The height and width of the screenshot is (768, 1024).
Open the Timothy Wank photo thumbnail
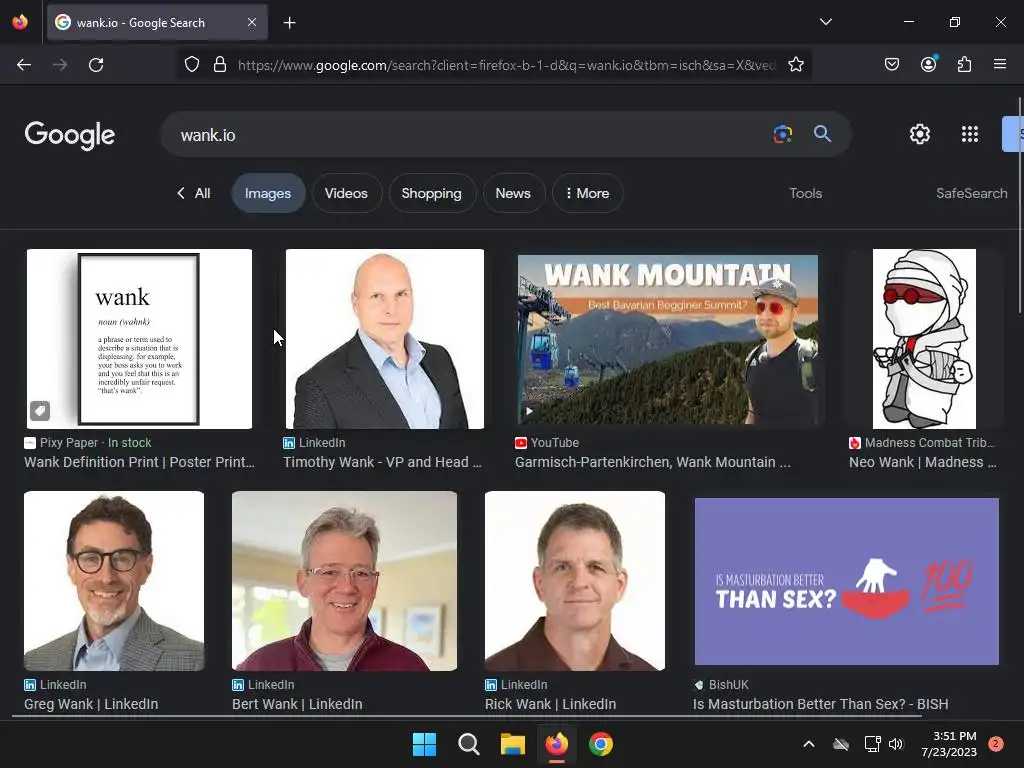[x=385, y=339]
